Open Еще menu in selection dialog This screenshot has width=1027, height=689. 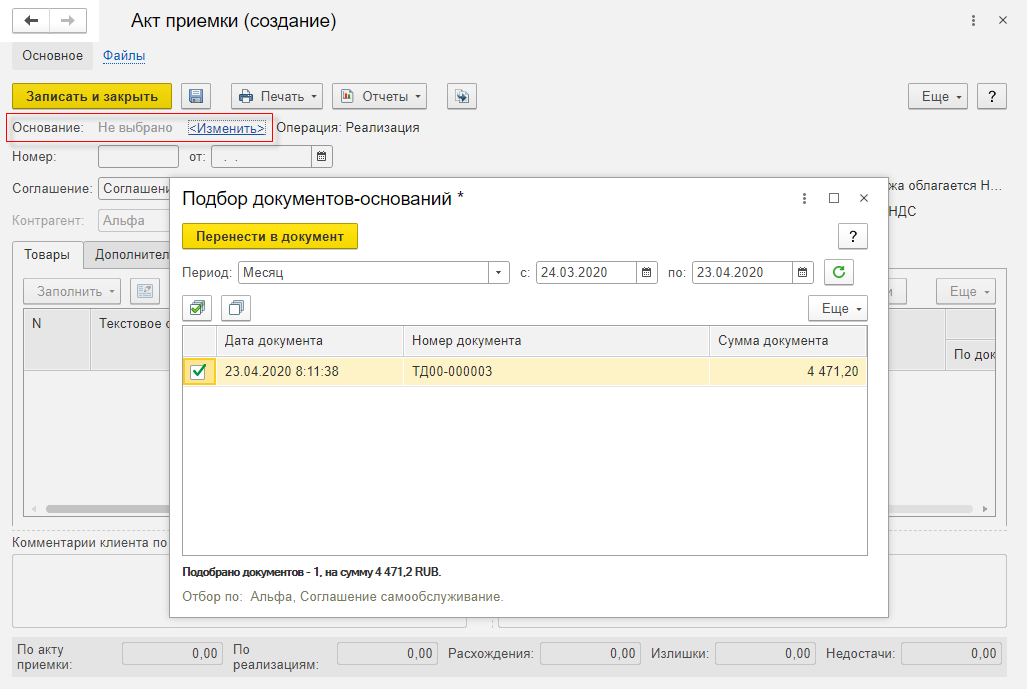(x=837, y=308)
